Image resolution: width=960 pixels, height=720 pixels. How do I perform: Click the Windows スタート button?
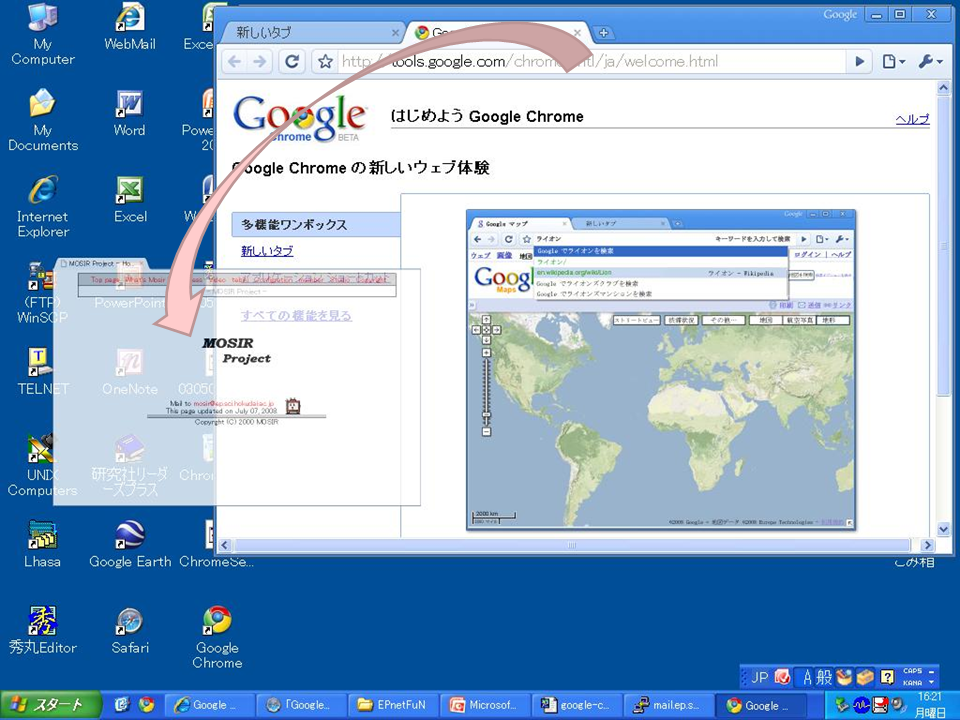[x=50, y=705]
